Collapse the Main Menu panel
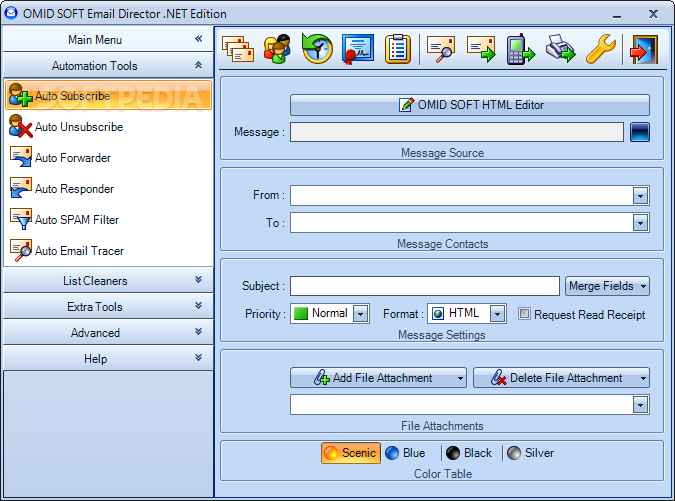This screenshot has height=501, width=675. (198, 39)
